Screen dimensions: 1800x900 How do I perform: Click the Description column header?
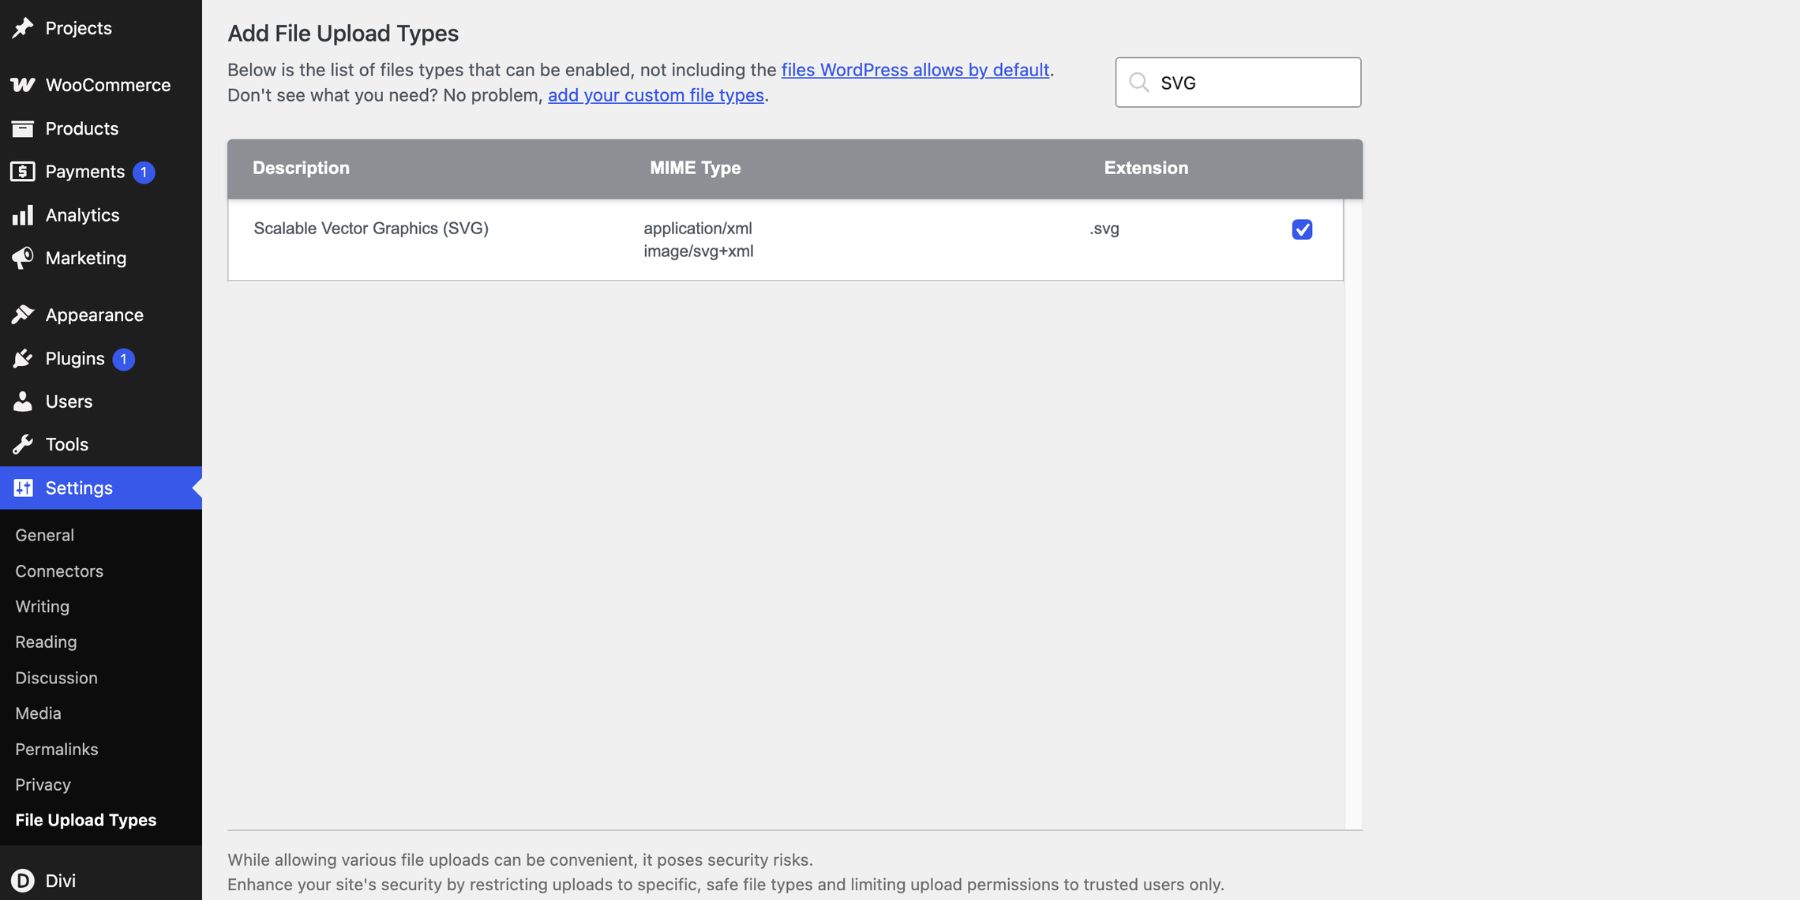(x=301, y=168)
